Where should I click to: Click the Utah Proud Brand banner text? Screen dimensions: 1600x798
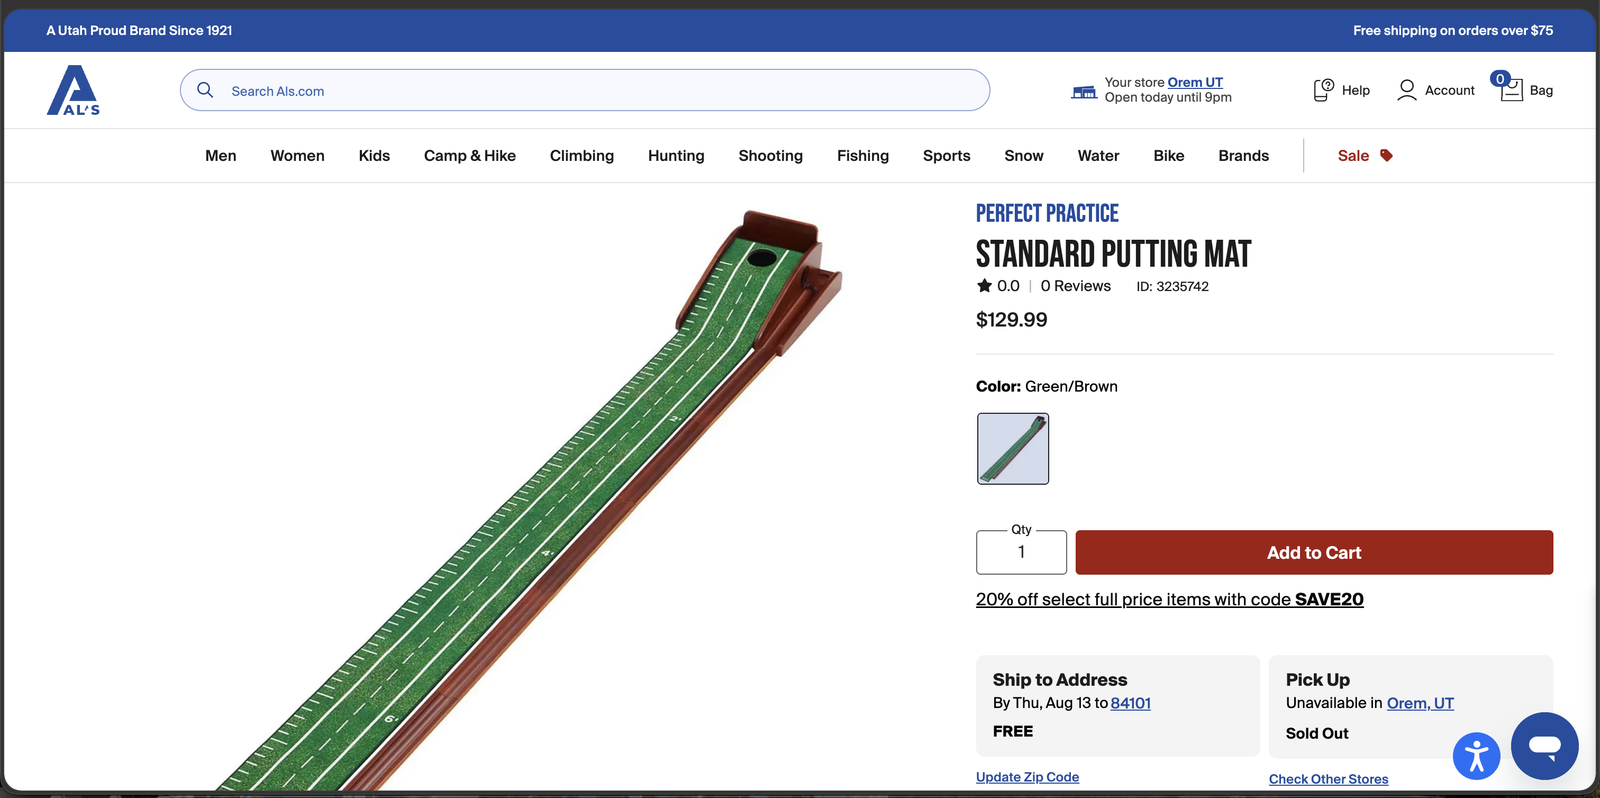(139, 30)
